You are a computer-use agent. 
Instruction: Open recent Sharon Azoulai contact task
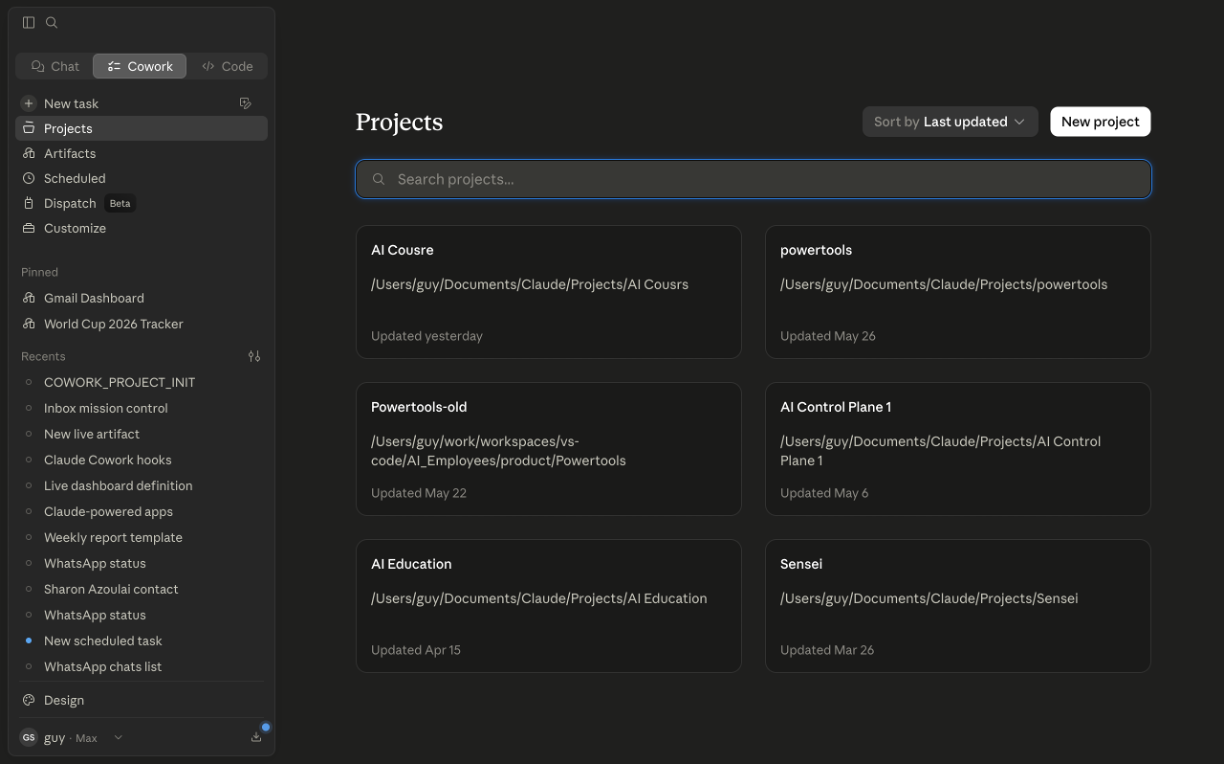[141, 589]
